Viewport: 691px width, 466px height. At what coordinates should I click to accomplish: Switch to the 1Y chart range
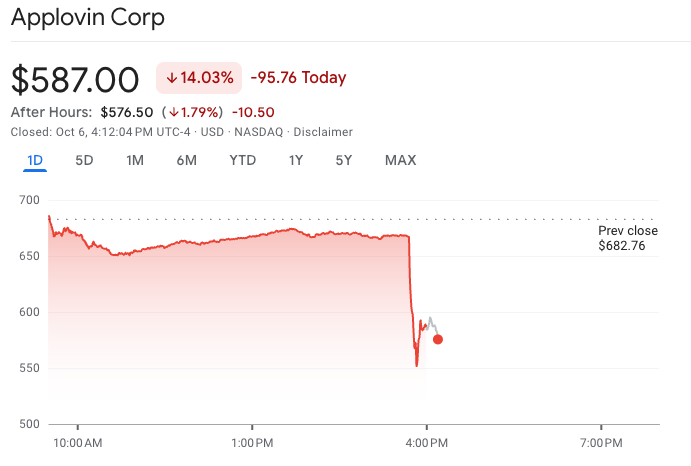[x=295, y=160]
